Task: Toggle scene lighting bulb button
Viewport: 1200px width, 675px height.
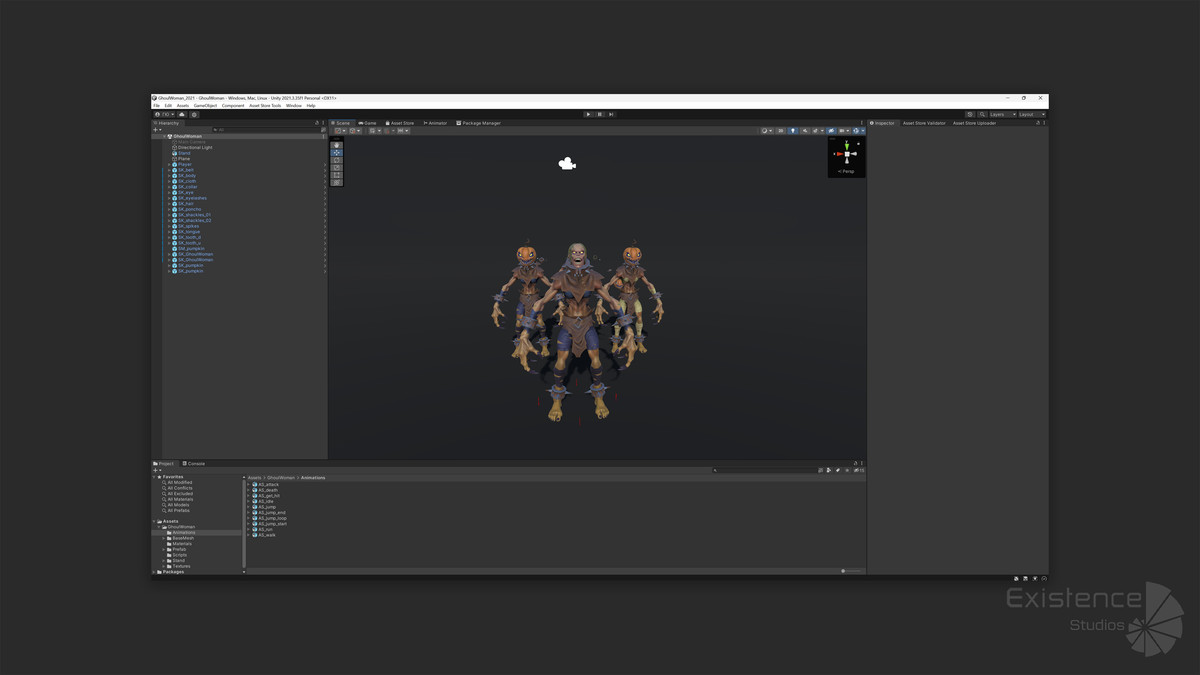Action: pyautogui.click(x=793, y=131)
